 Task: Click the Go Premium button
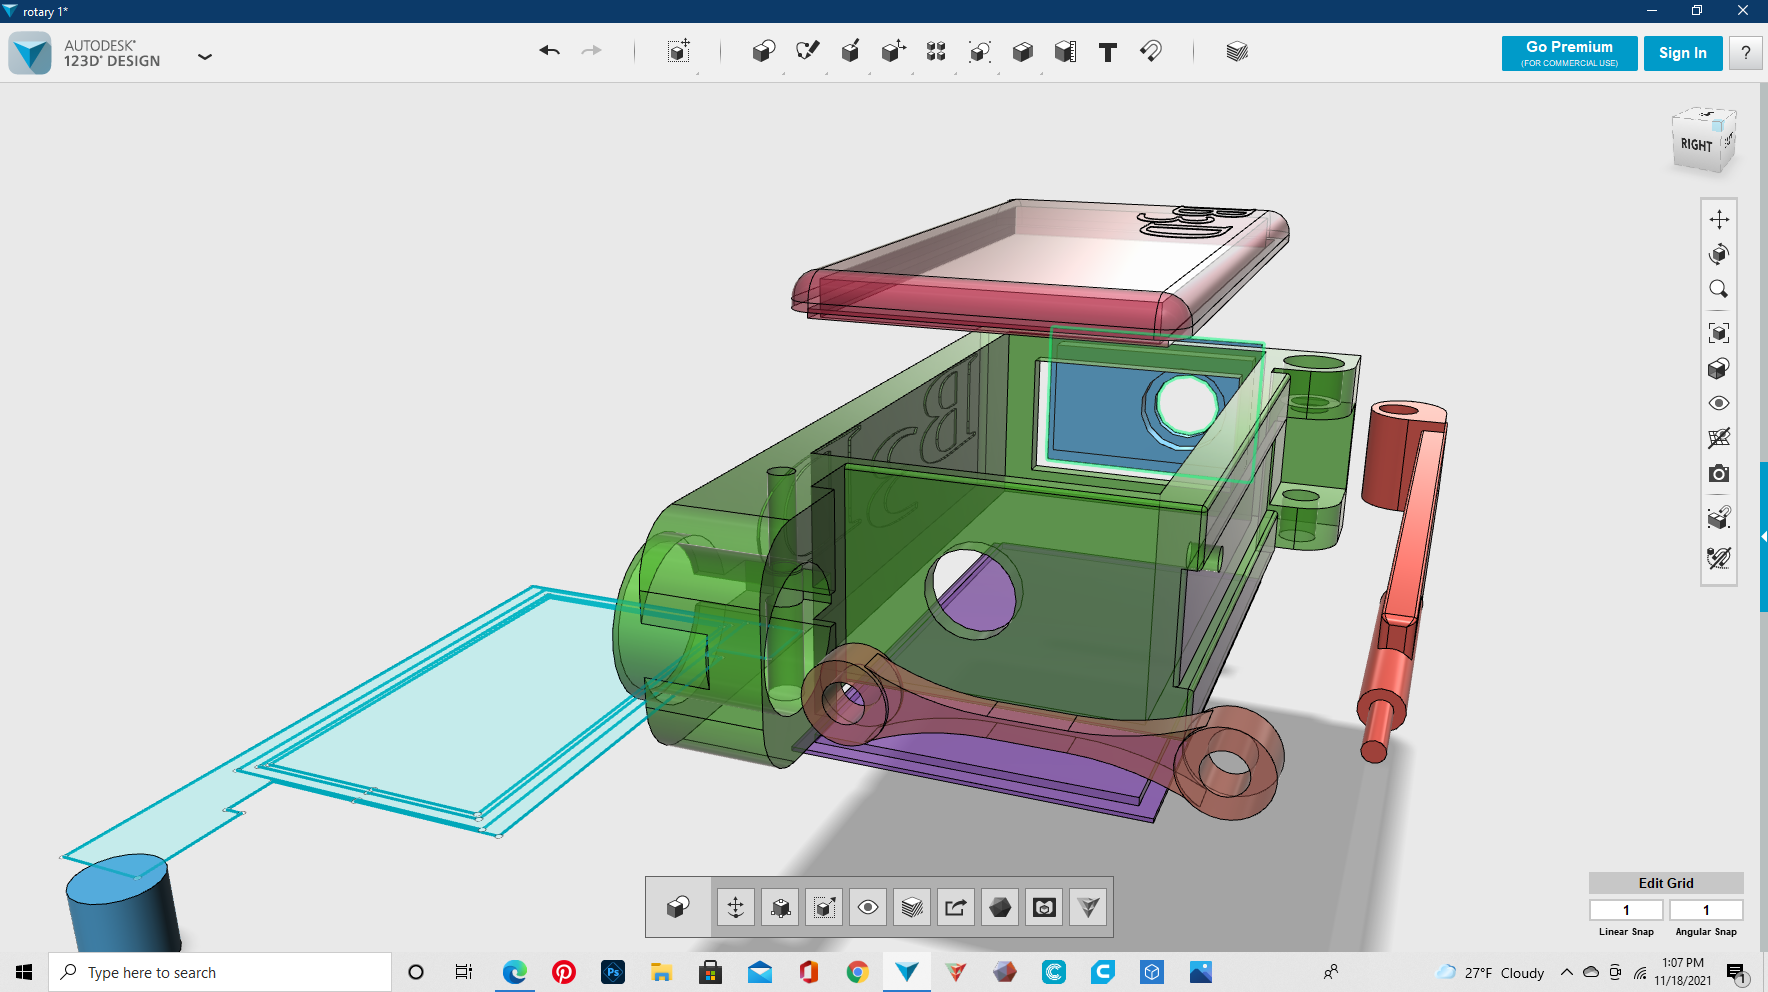1569,53
